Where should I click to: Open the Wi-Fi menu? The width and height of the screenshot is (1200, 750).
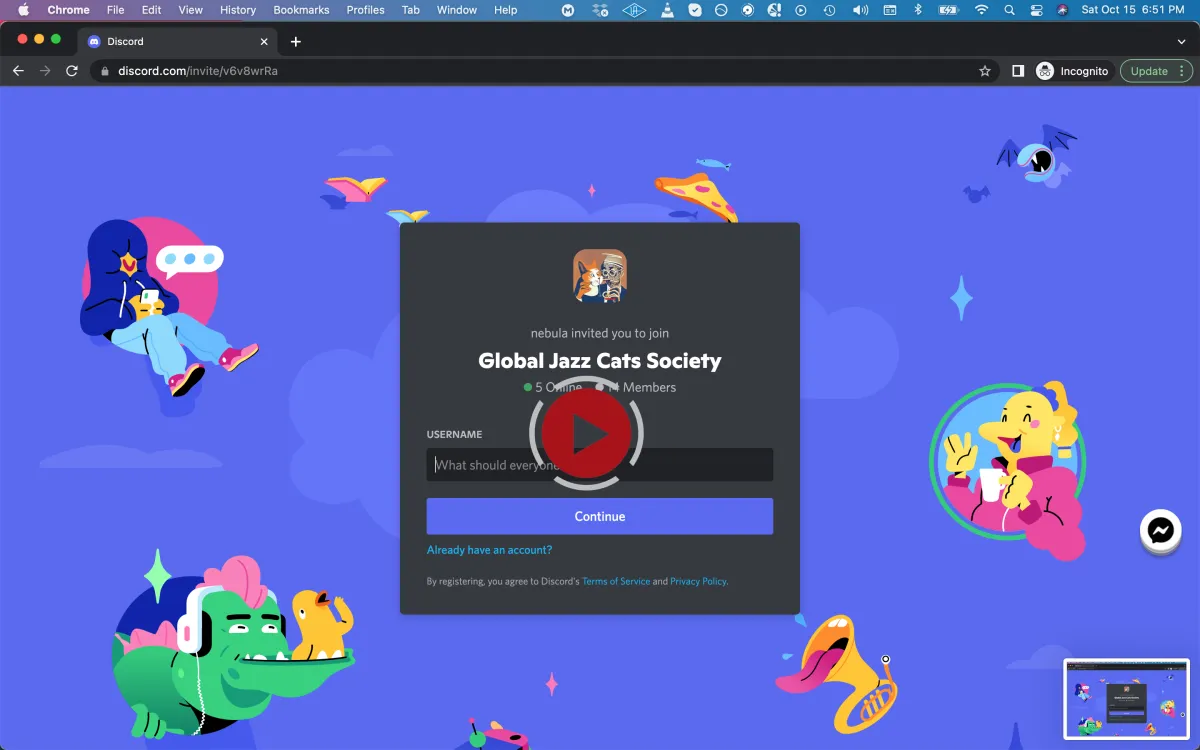point(981,10)
